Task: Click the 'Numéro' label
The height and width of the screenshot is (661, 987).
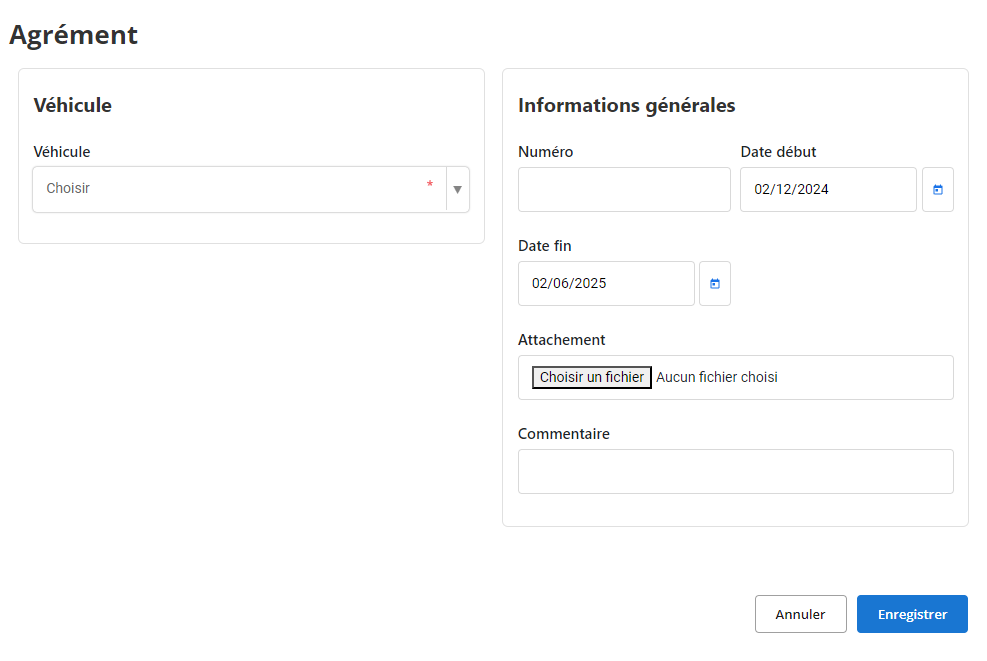Action: tap(545, 152)
